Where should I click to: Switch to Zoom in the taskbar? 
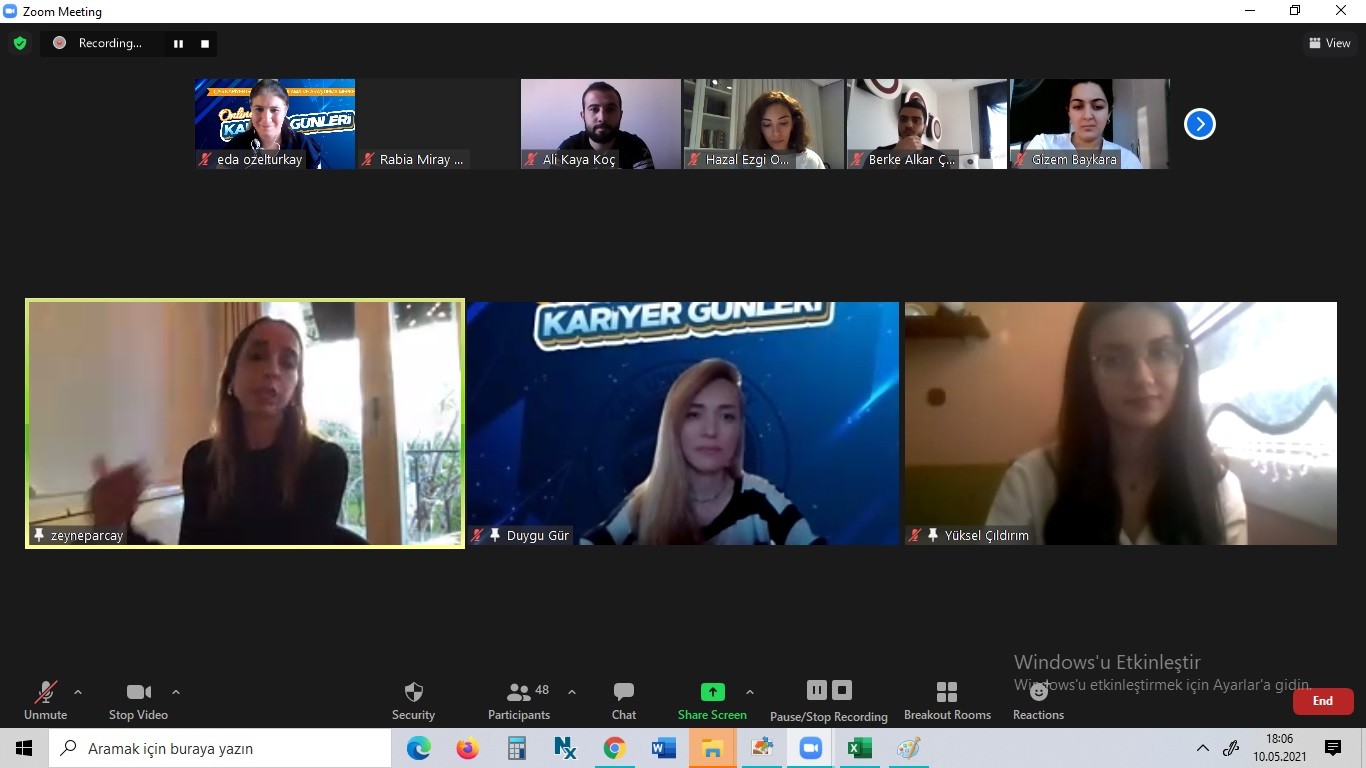[811, 748]
